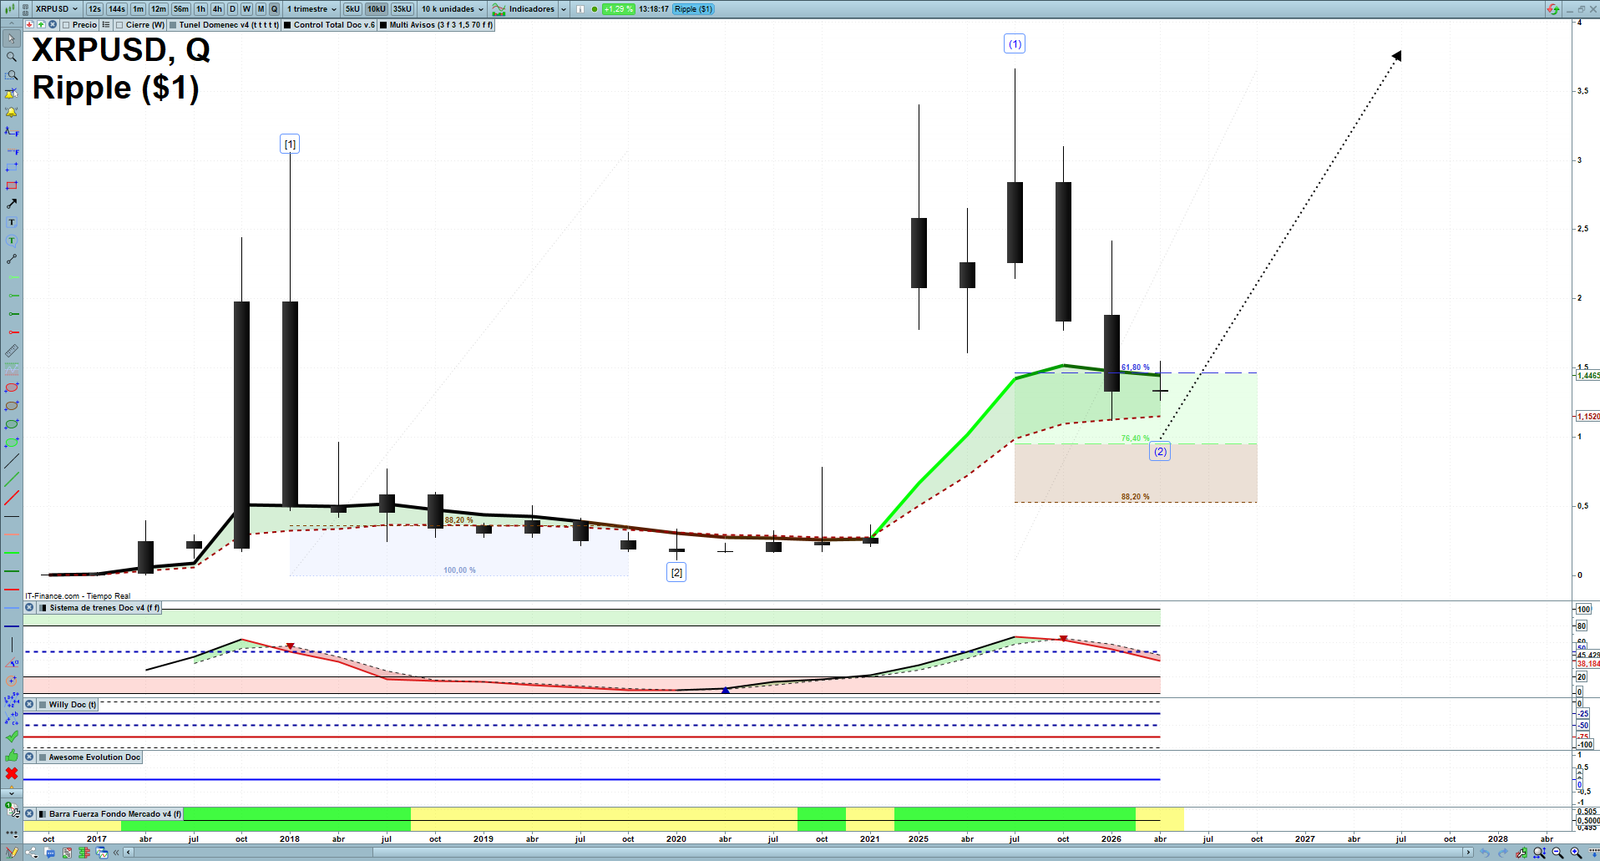
Task: Click the green checkmark tool
Action: (11, 736)
